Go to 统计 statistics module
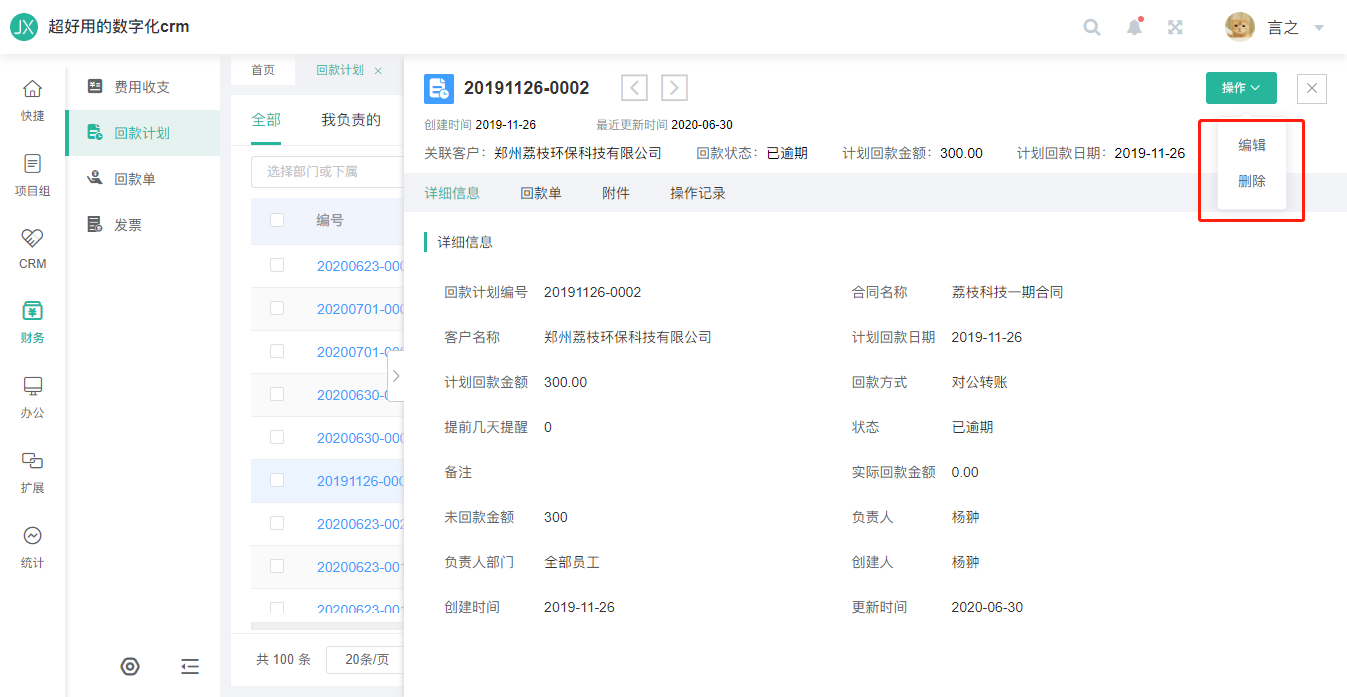The width and height of the screenshot is (1347, 697). coord(32,546)
